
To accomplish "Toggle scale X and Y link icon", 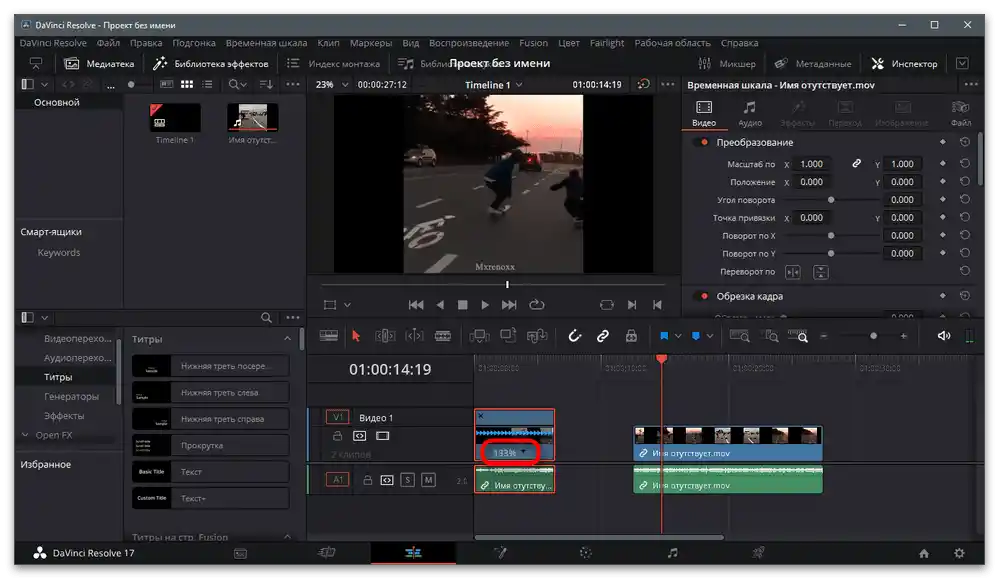I will tap(857, 164).
